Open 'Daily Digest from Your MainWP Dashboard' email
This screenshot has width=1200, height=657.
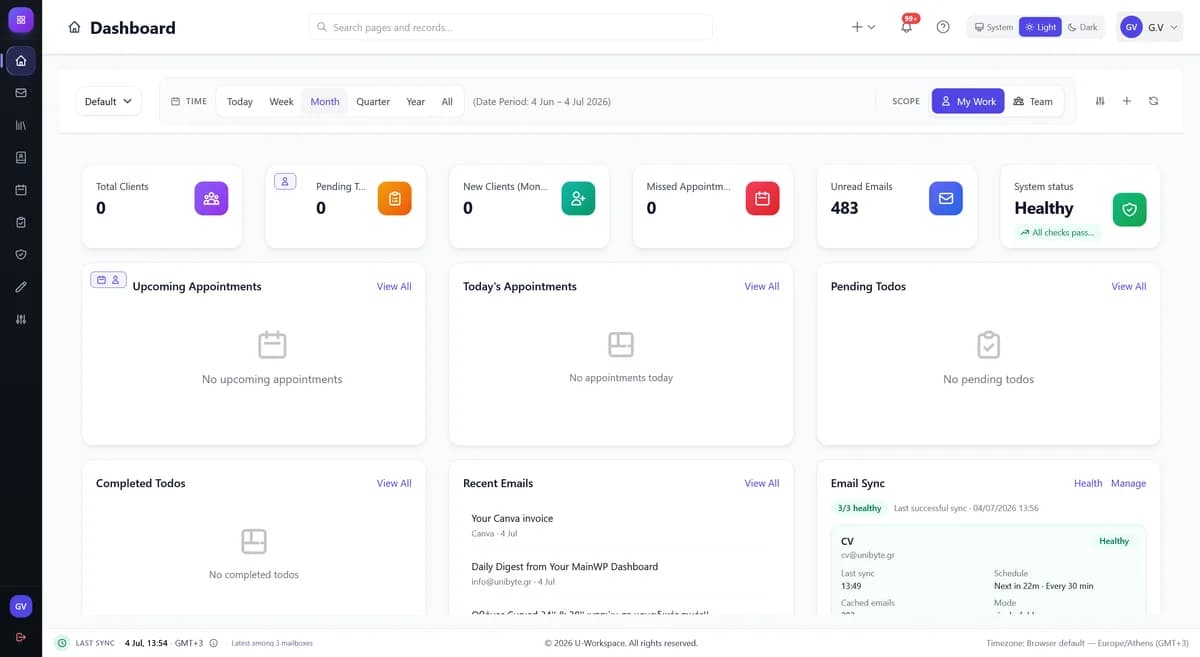click(x=621, y=573)
